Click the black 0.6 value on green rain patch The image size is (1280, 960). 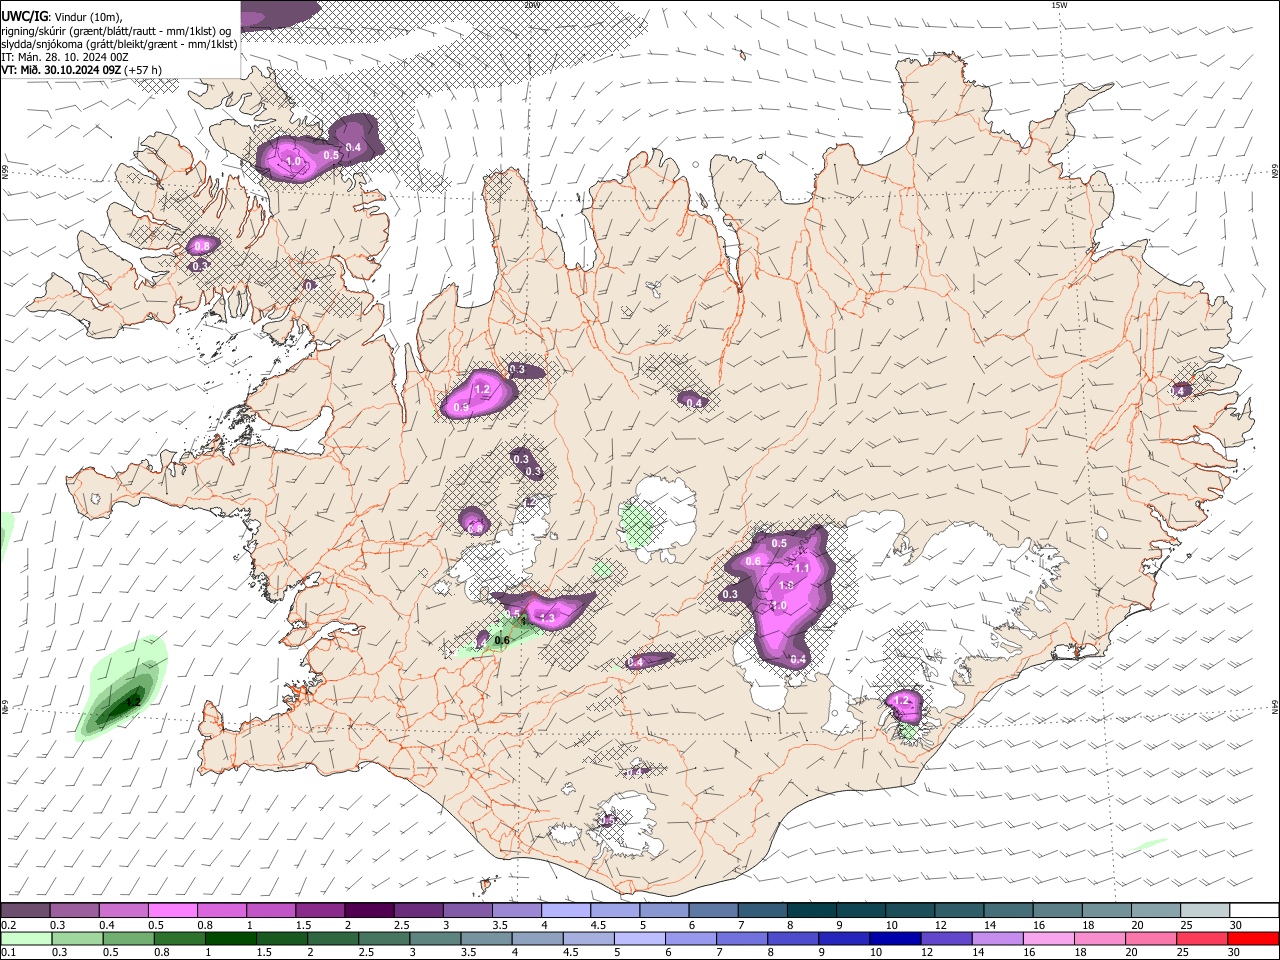pyautogui.click(x=502, y=641)
